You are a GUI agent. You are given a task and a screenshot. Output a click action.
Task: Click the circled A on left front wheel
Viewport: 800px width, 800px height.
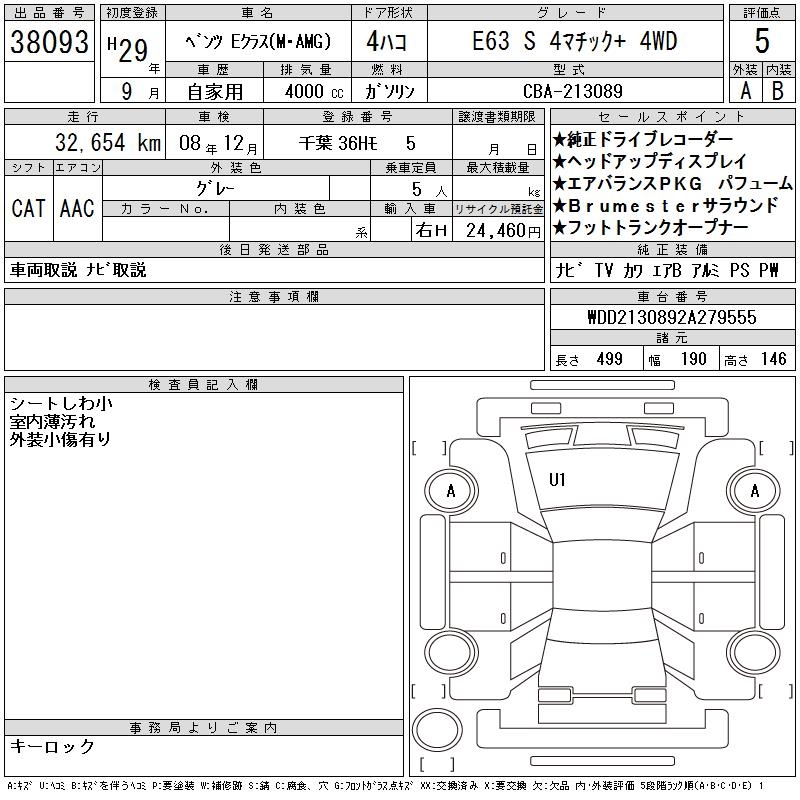[x=451, y=491]
